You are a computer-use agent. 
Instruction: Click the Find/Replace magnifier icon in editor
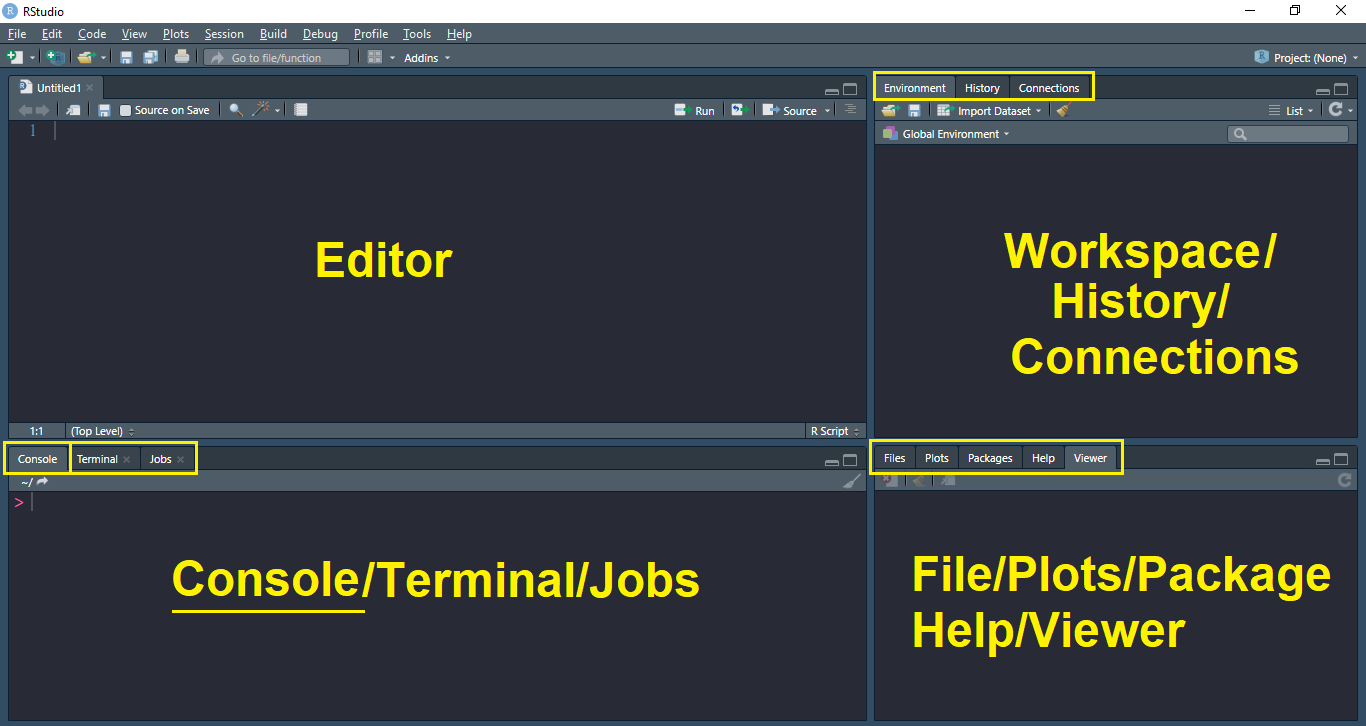236,110
